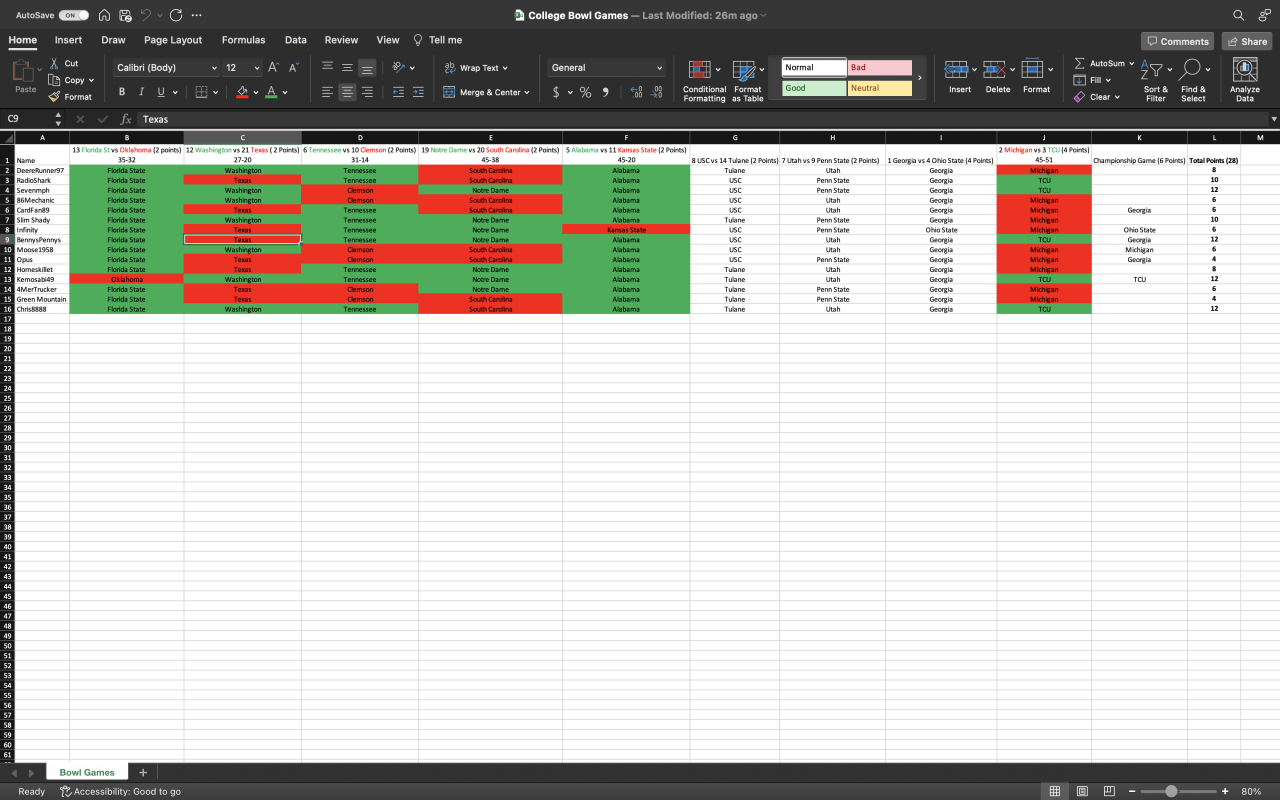Decrease decimal places
This screenshot has height=800, width=1280.
[x=656, y=92]
